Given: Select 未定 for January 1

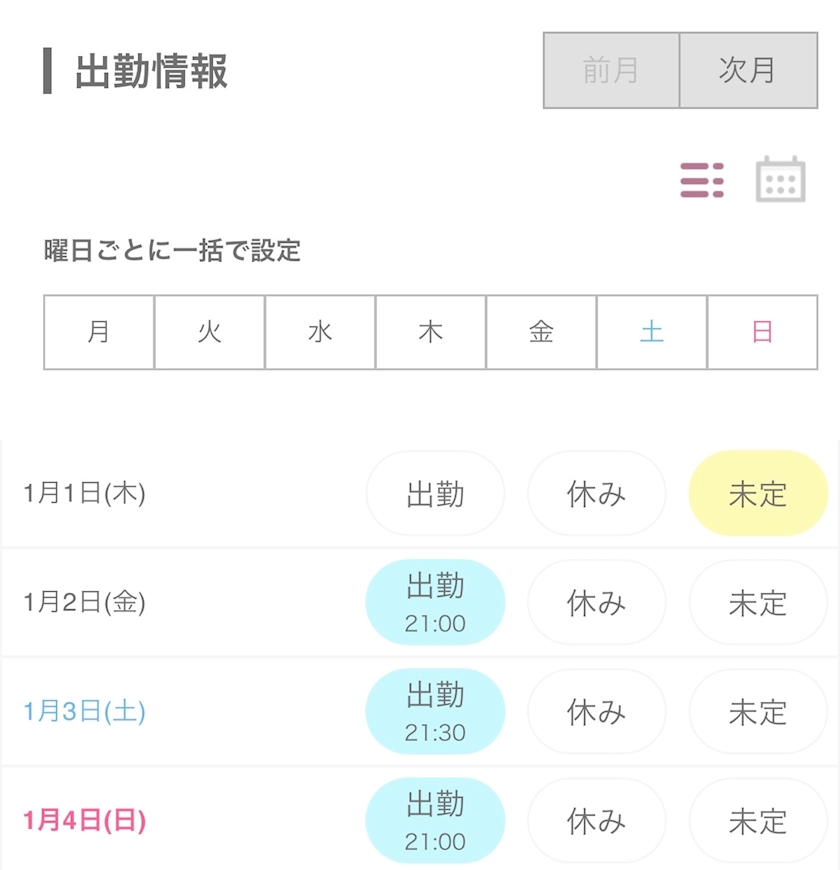Looking at the screenshot, I should click(x=758, y=494).
